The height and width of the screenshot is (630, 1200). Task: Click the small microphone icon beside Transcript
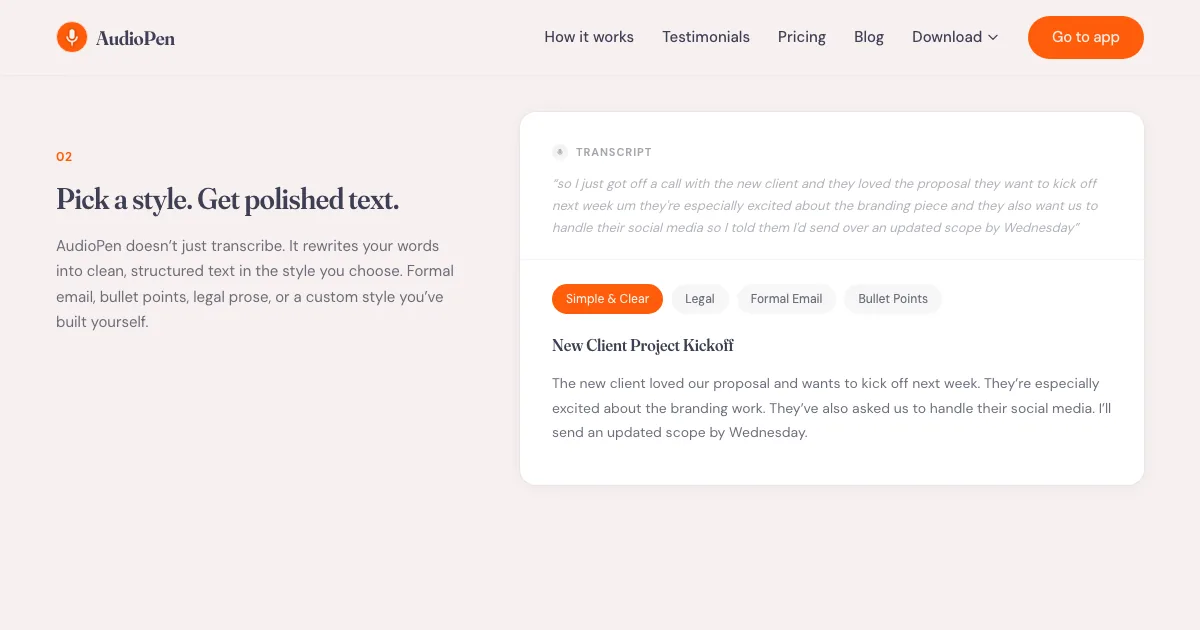[560, 152]
